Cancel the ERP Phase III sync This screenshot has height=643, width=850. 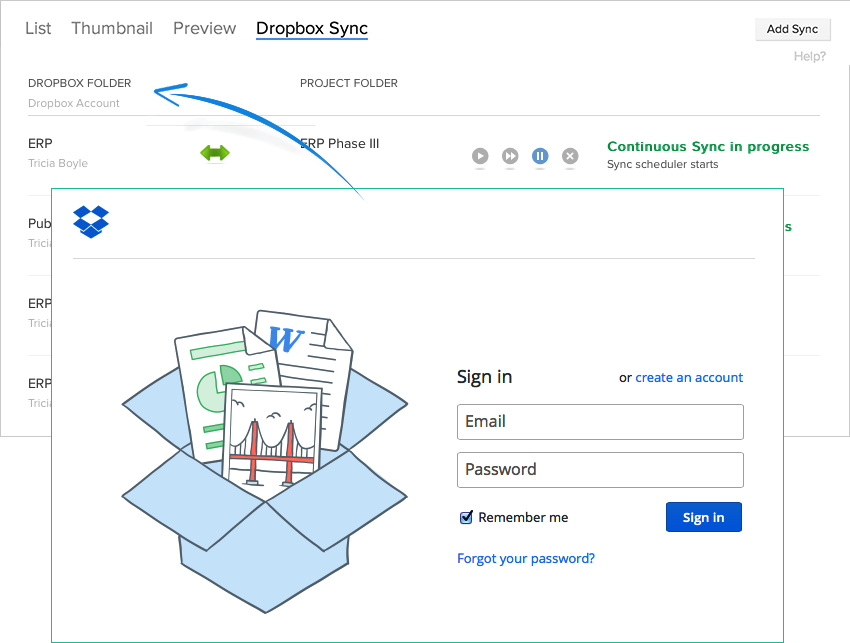click(x=570, y=156)
